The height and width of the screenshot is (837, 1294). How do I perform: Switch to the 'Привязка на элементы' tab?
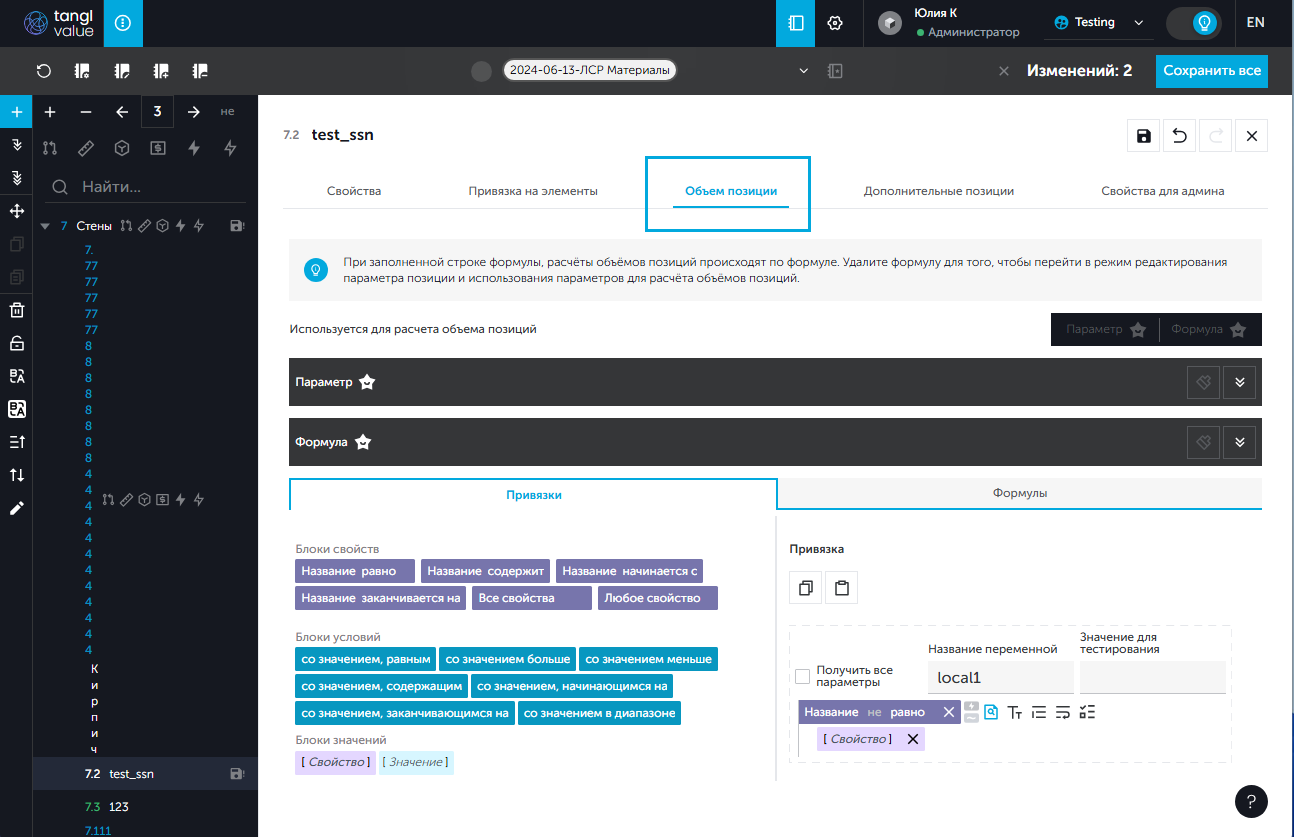(x=533, y=191)
